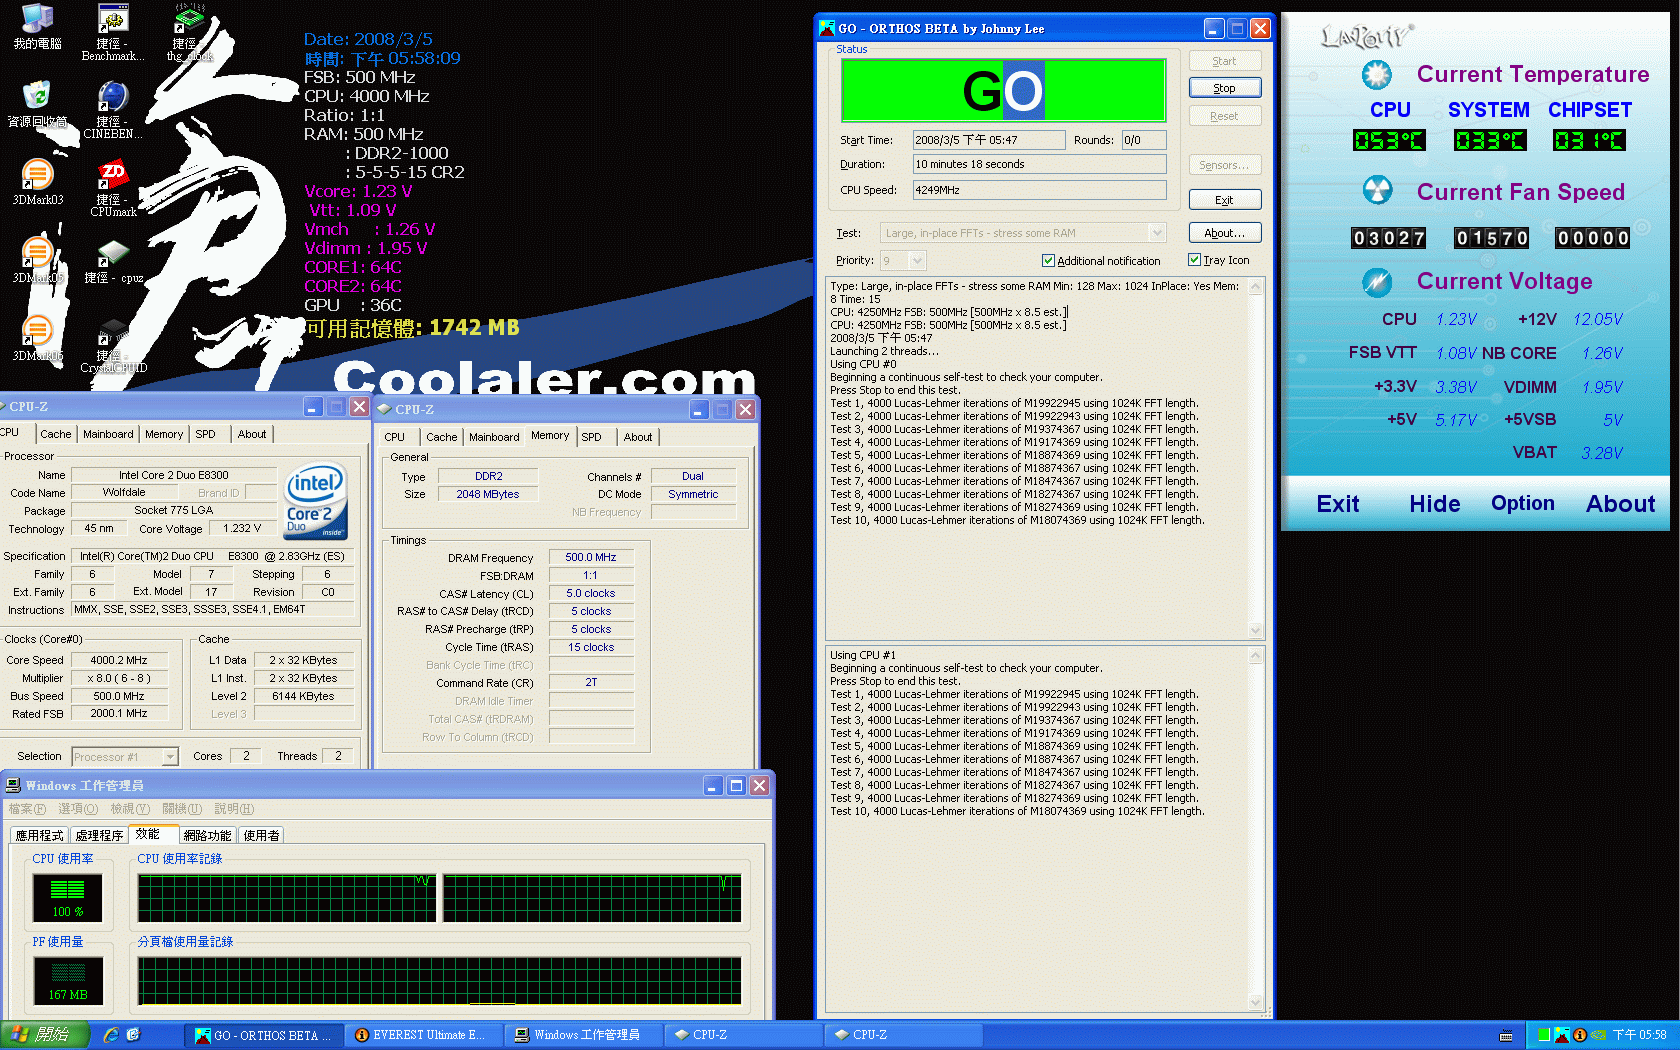Open the Processor #1 selection dropdown in CPU-Z
The height and width of the screenshot is (1050, 1680).
[x=170, y=756]
